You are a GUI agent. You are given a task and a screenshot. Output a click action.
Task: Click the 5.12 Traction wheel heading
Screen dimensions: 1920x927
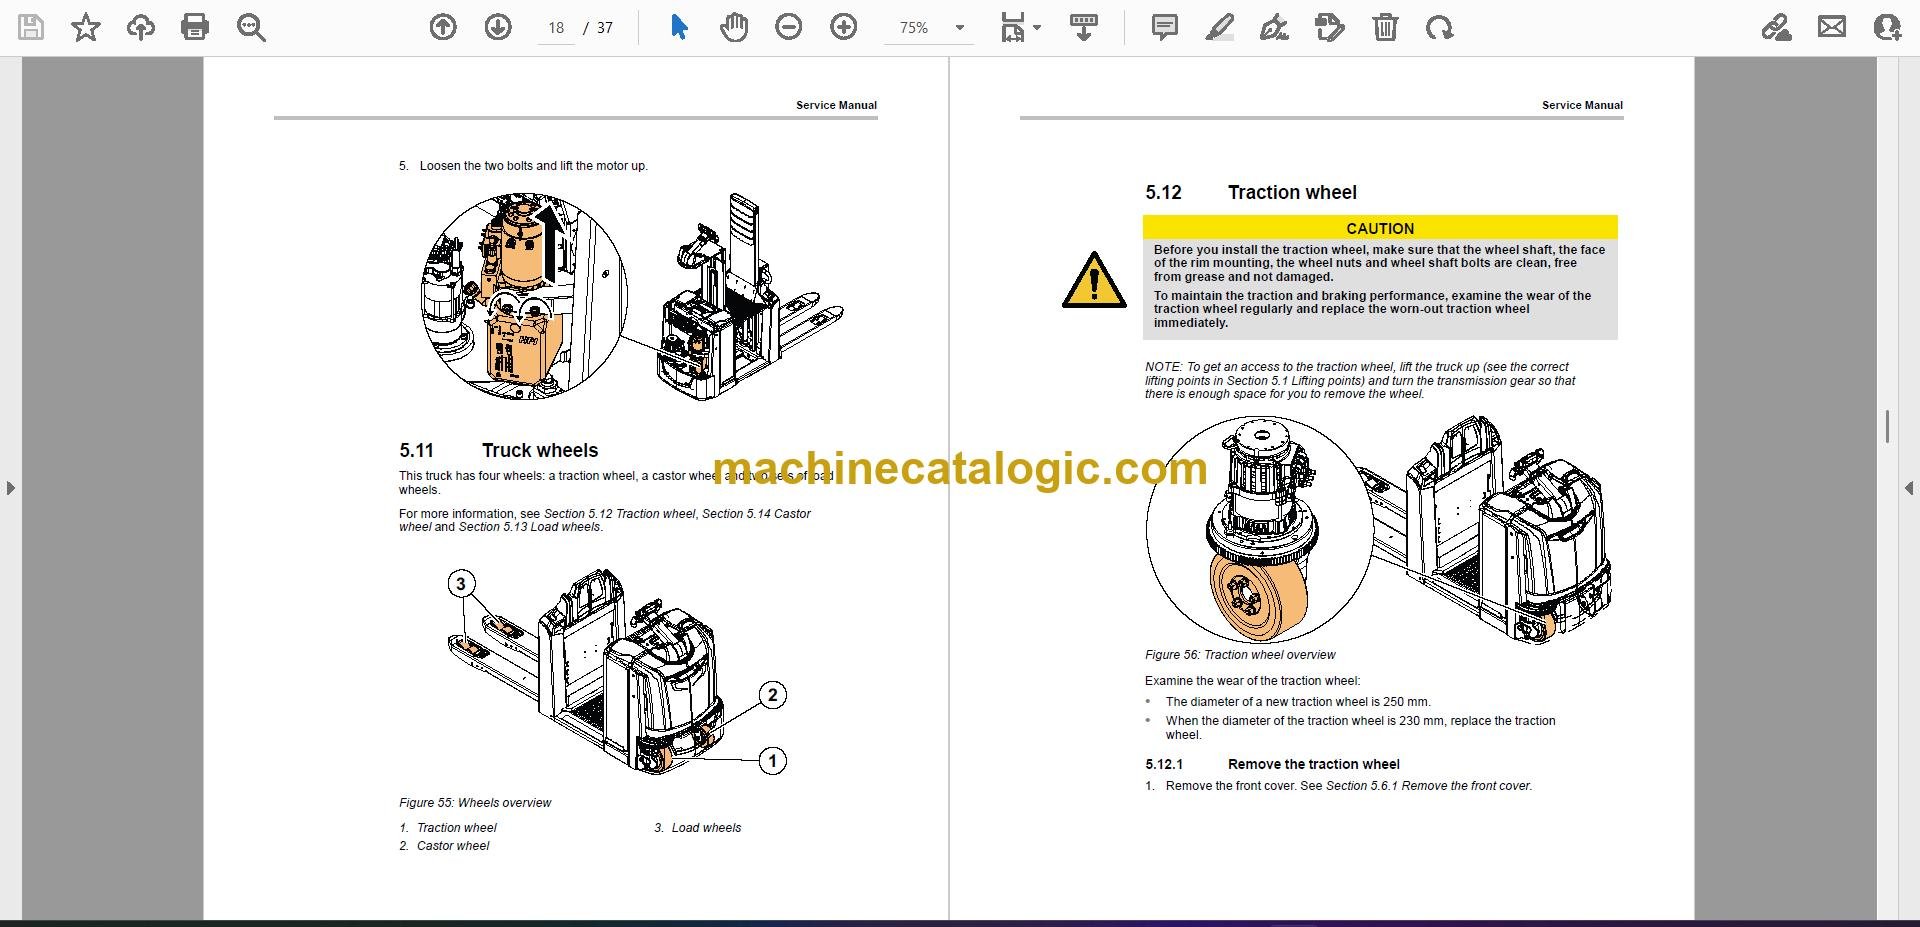coord(1251,193)
